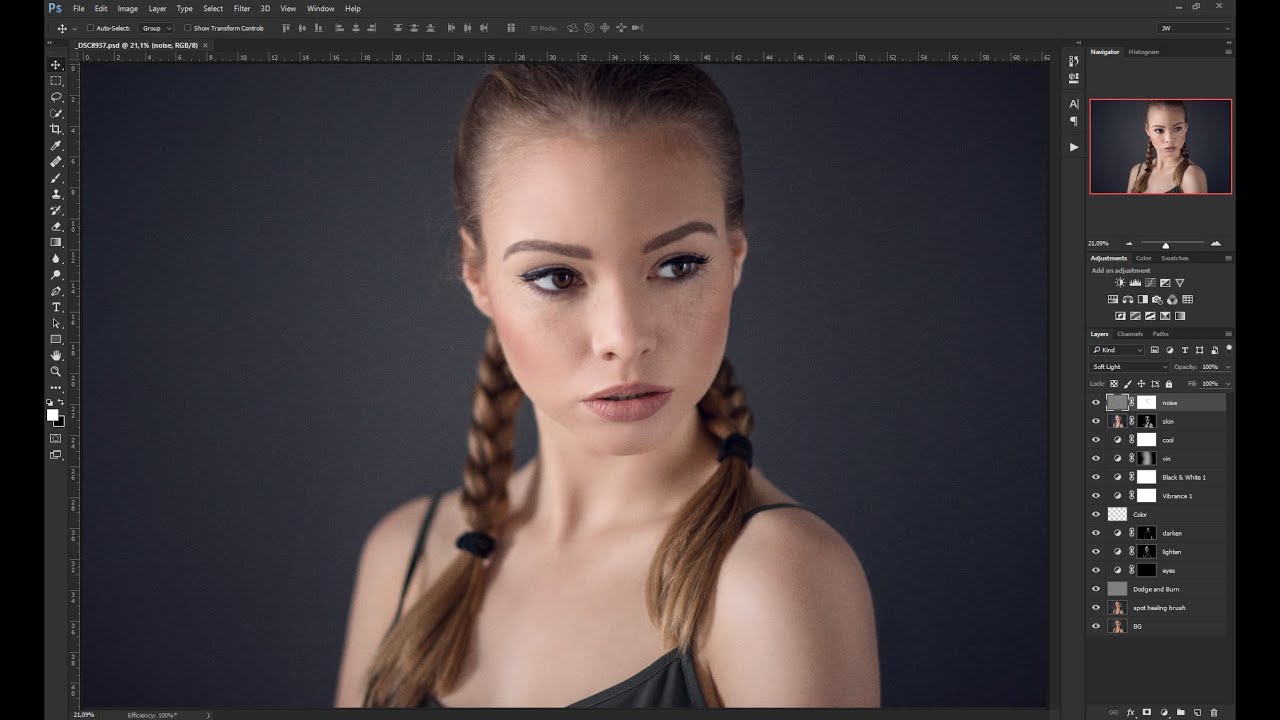The image size is (1280, 720).
Task: Click the foreground color swatch
Action: tap(53, 415)
